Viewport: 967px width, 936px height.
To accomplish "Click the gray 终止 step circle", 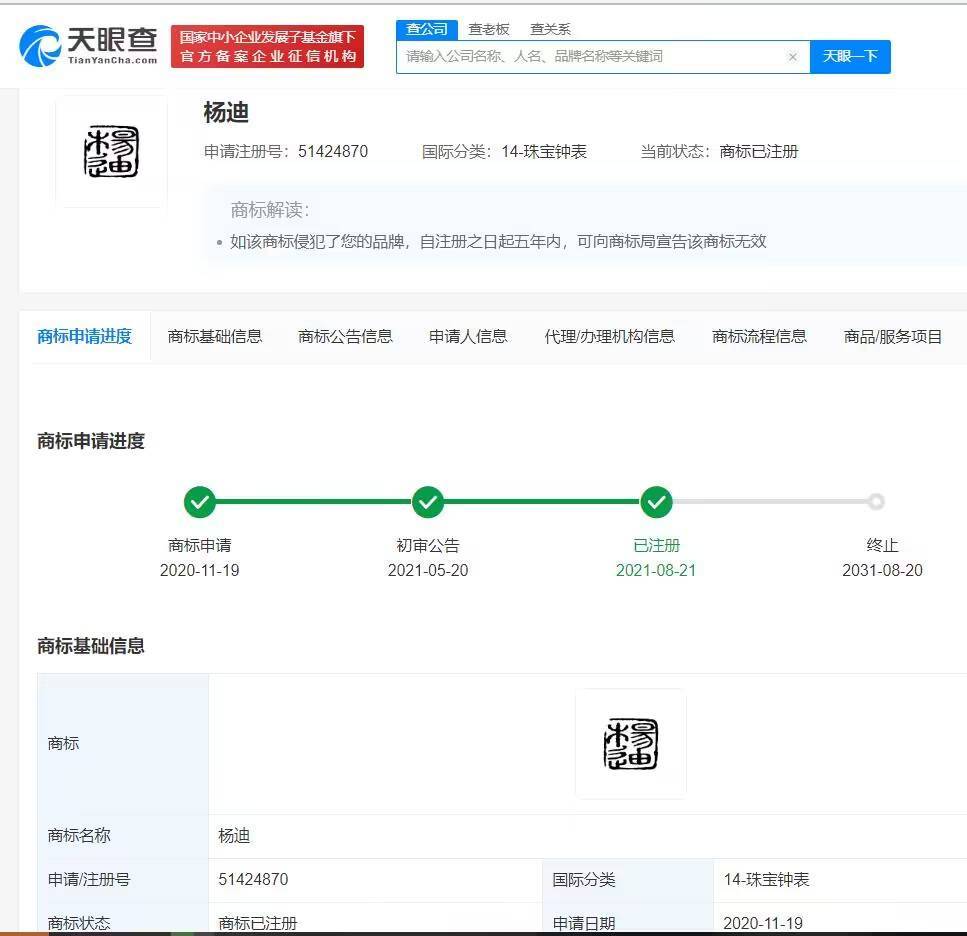I will point(876,502).
